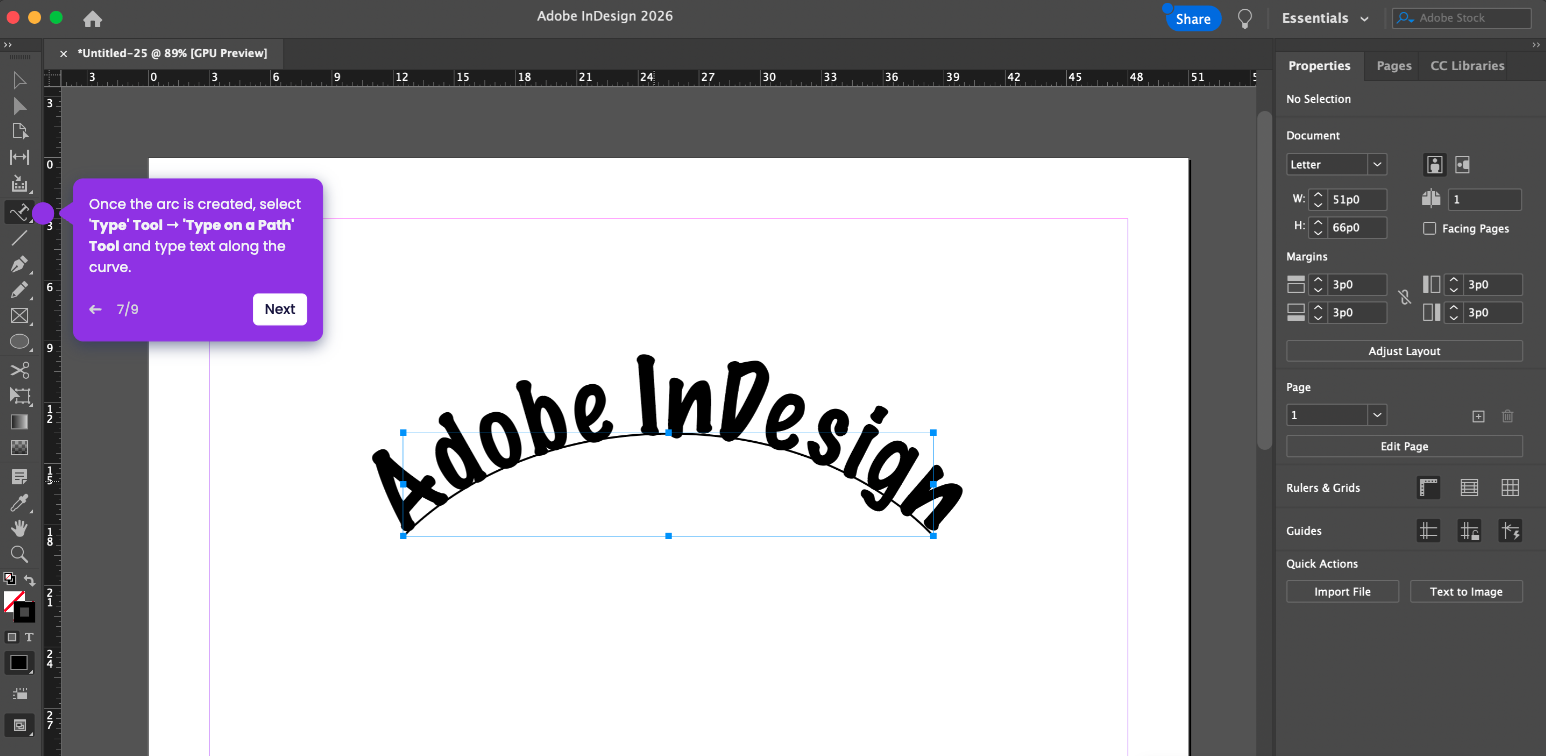This screenshot has height=756, width=1546.
Task: Select the Rectangle Frame tool
Action: [x=19, y=316]
